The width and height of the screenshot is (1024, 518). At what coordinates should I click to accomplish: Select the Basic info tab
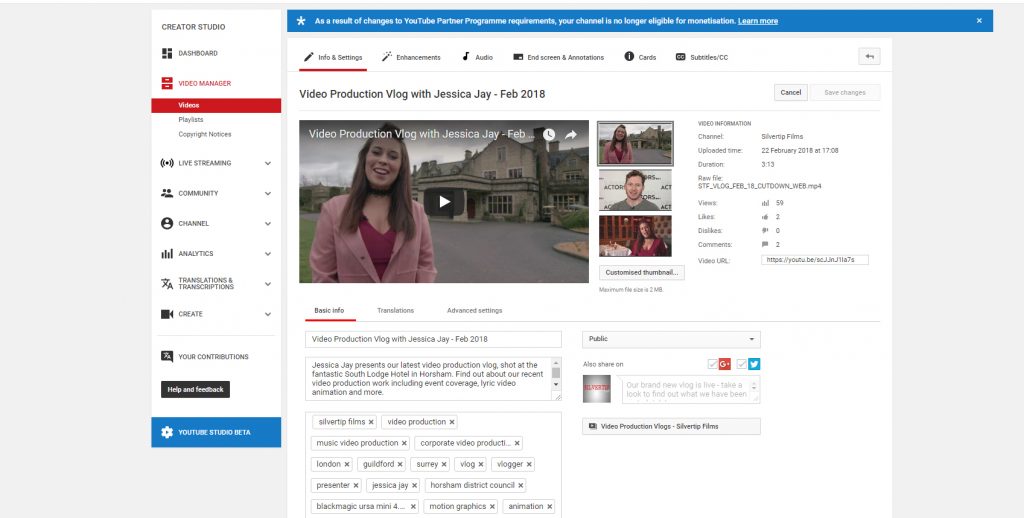tap(329, 311)
